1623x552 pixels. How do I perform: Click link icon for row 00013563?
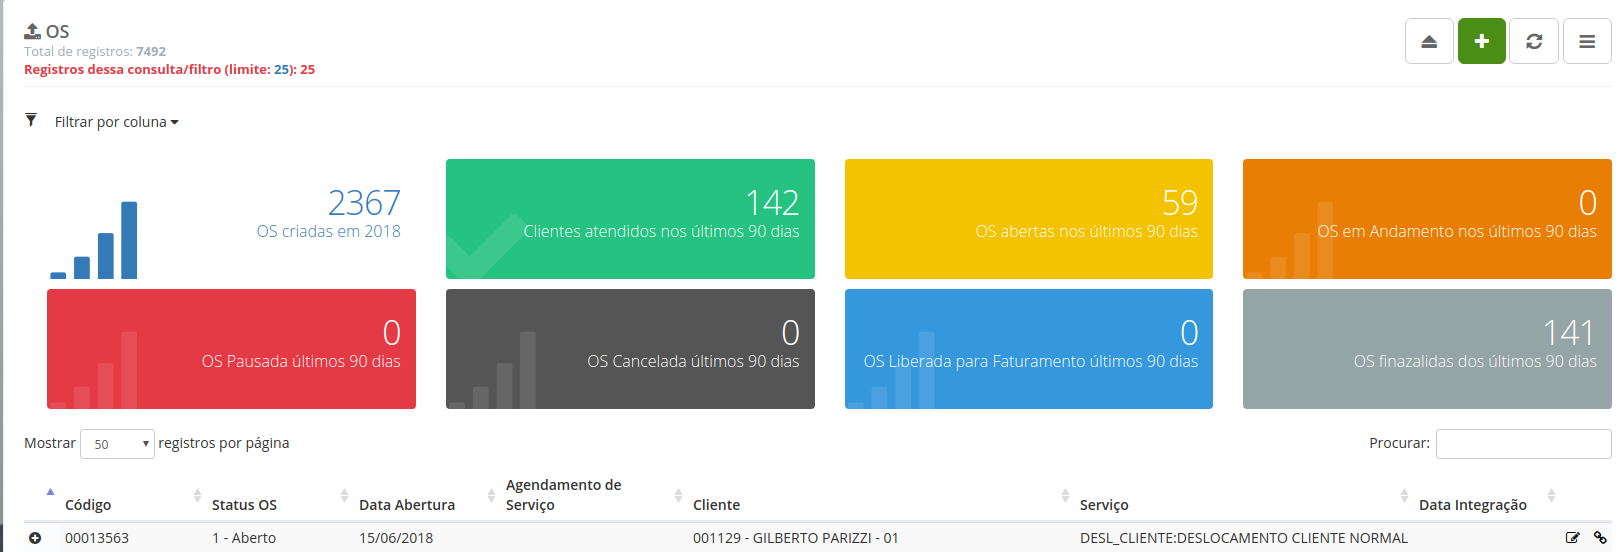1600,538
